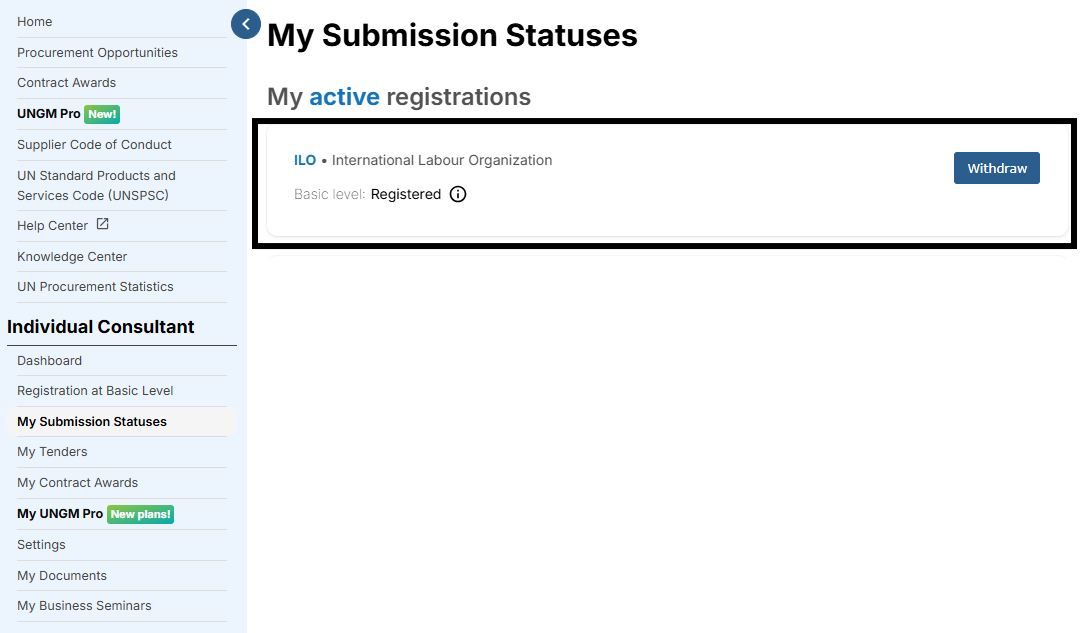Click the New! badge beside UNGM Pro
1083x633 pixels.
(x=102, y=114)
